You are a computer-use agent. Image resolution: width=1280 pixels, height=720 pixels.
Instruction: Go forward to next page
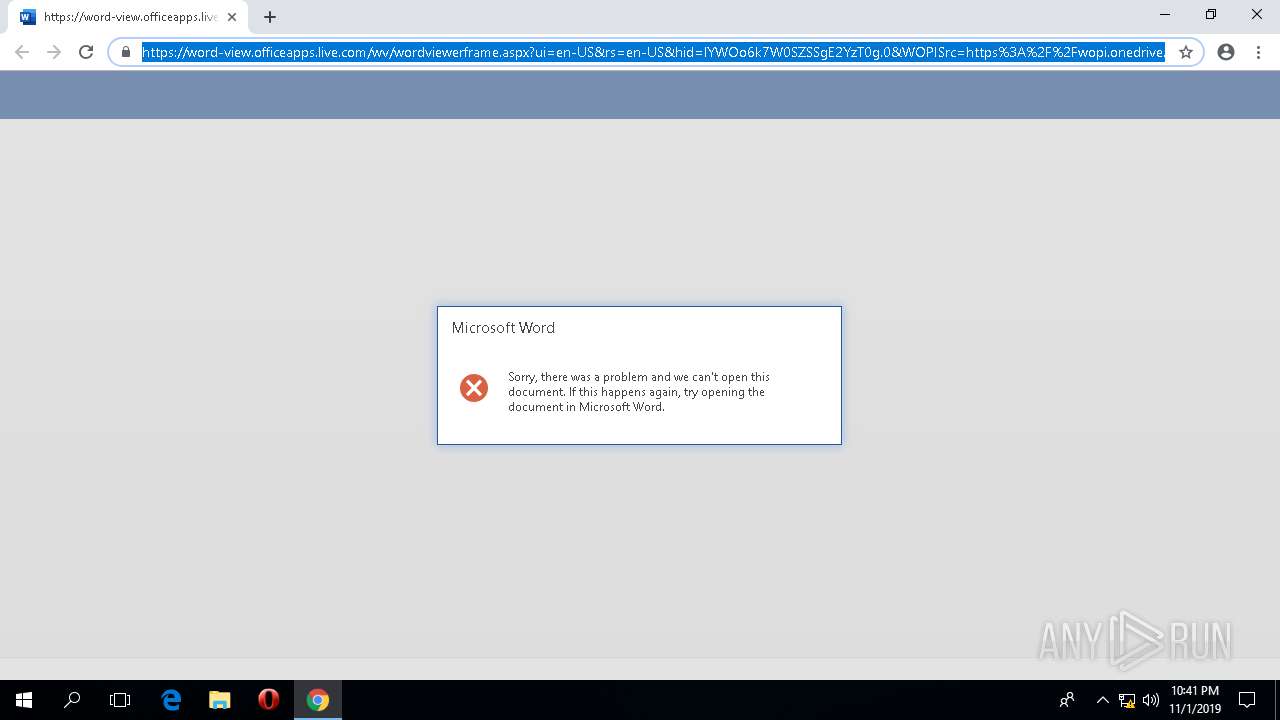tap(54, 52)
